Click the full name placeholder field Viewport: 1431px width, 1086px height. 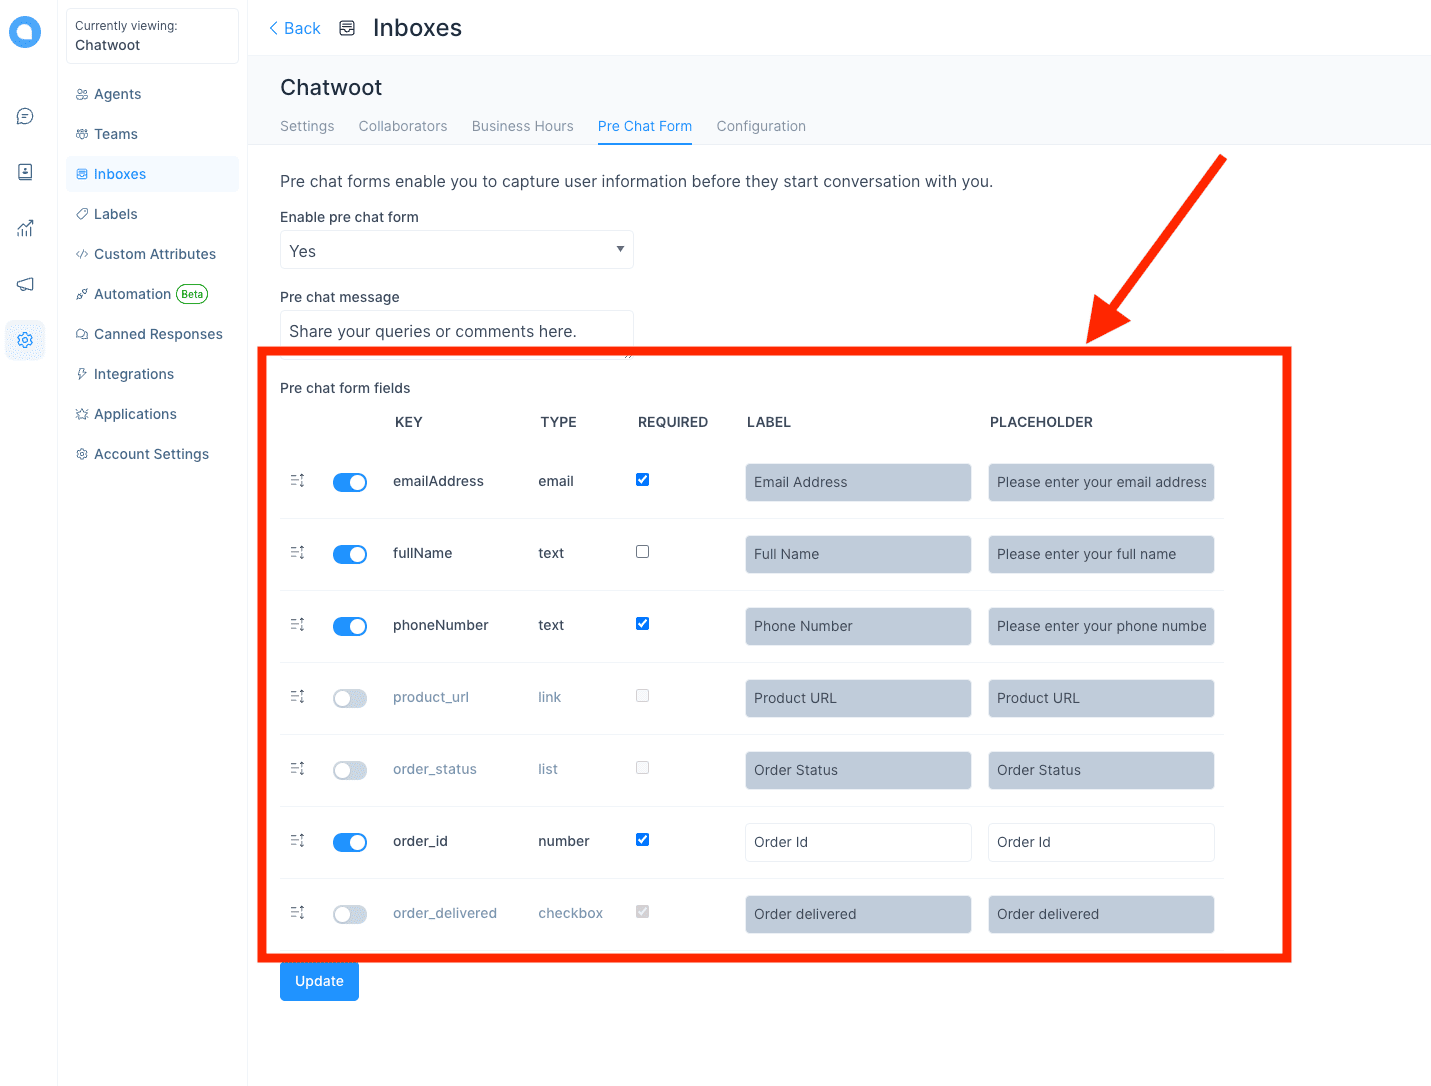coord(1101,554)
